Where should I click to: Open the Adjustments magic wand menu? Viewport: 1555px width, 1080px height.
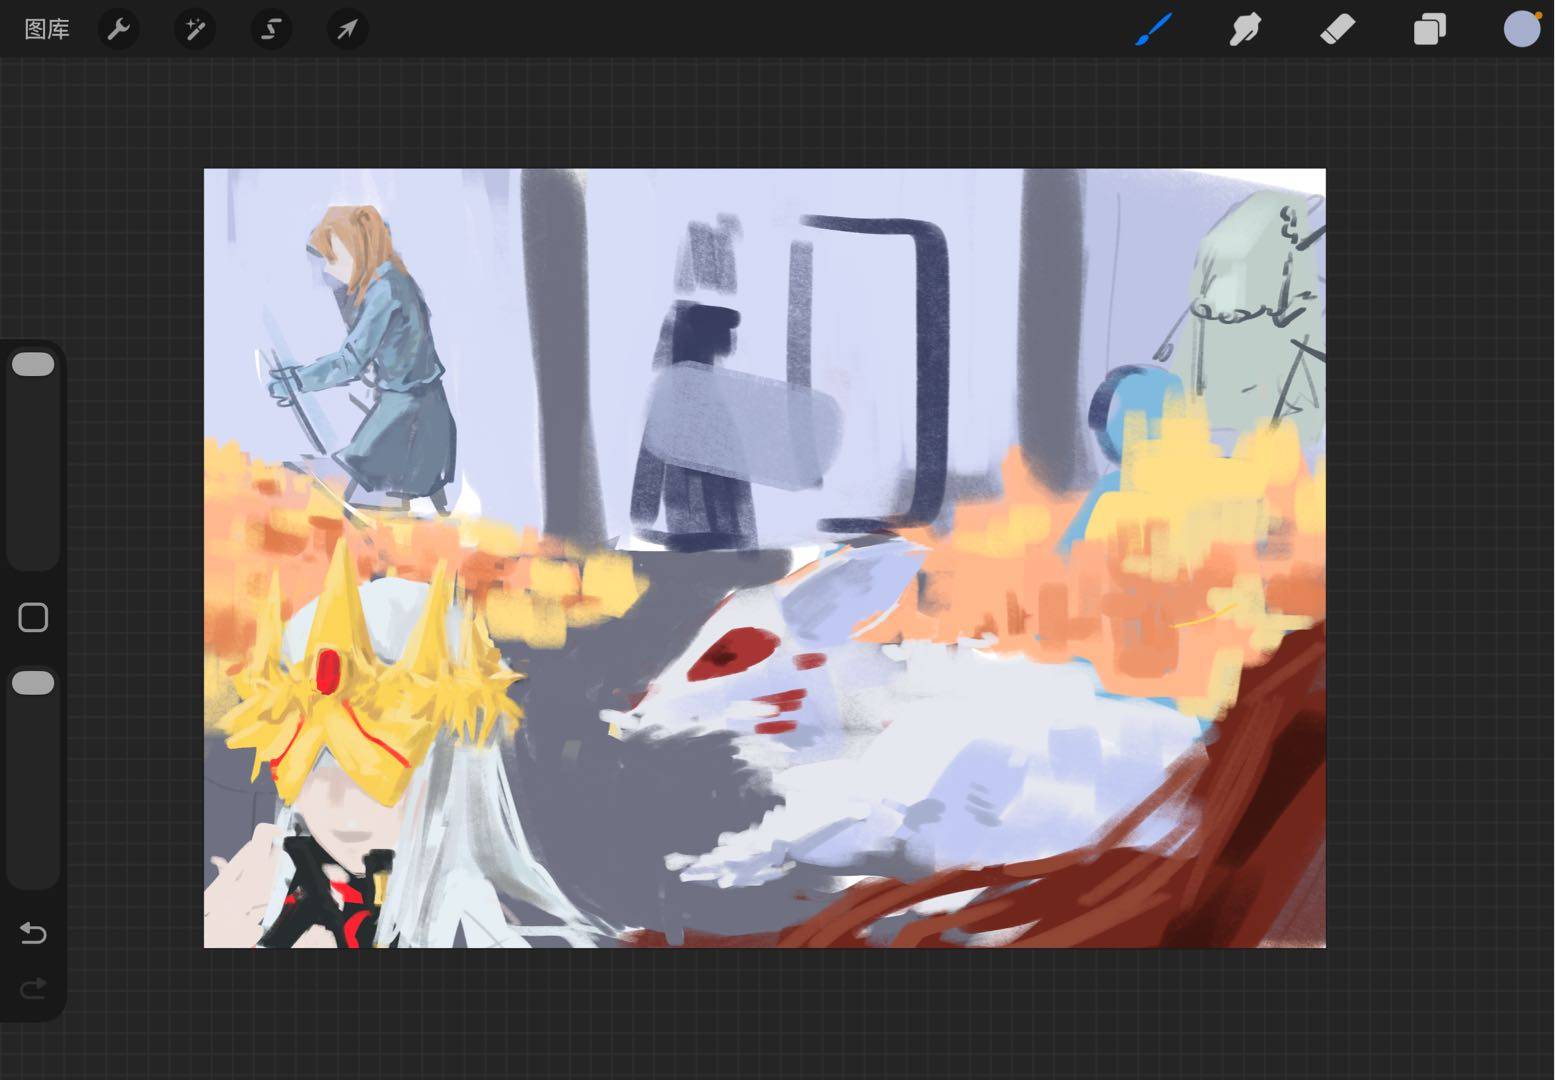coord(195,29)
